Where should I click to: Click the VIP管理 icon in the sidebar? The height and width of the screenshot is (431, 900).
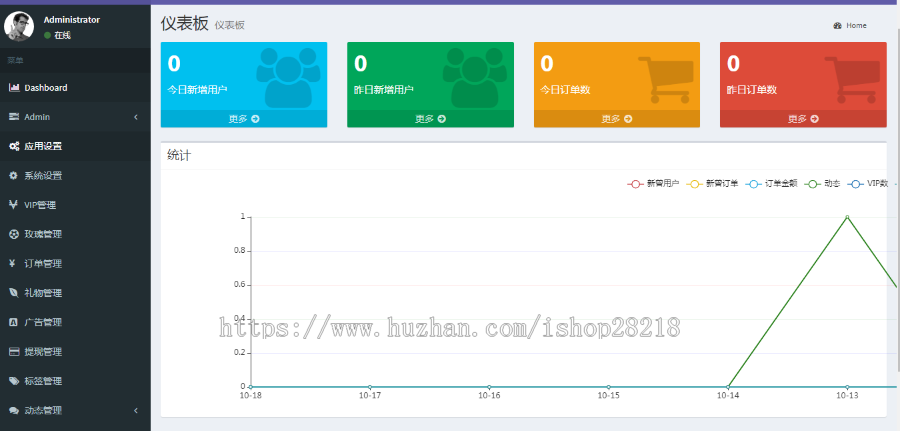[14, 205]
